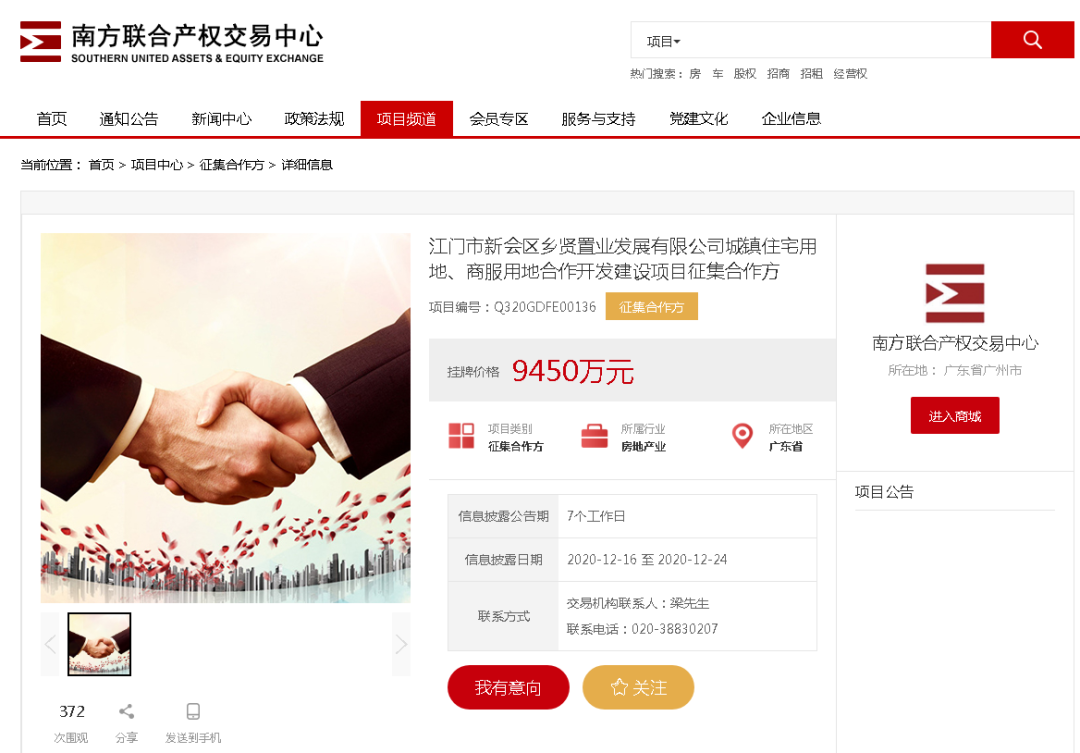
Task: Click the site logo at top left
Action: point(172,42)
